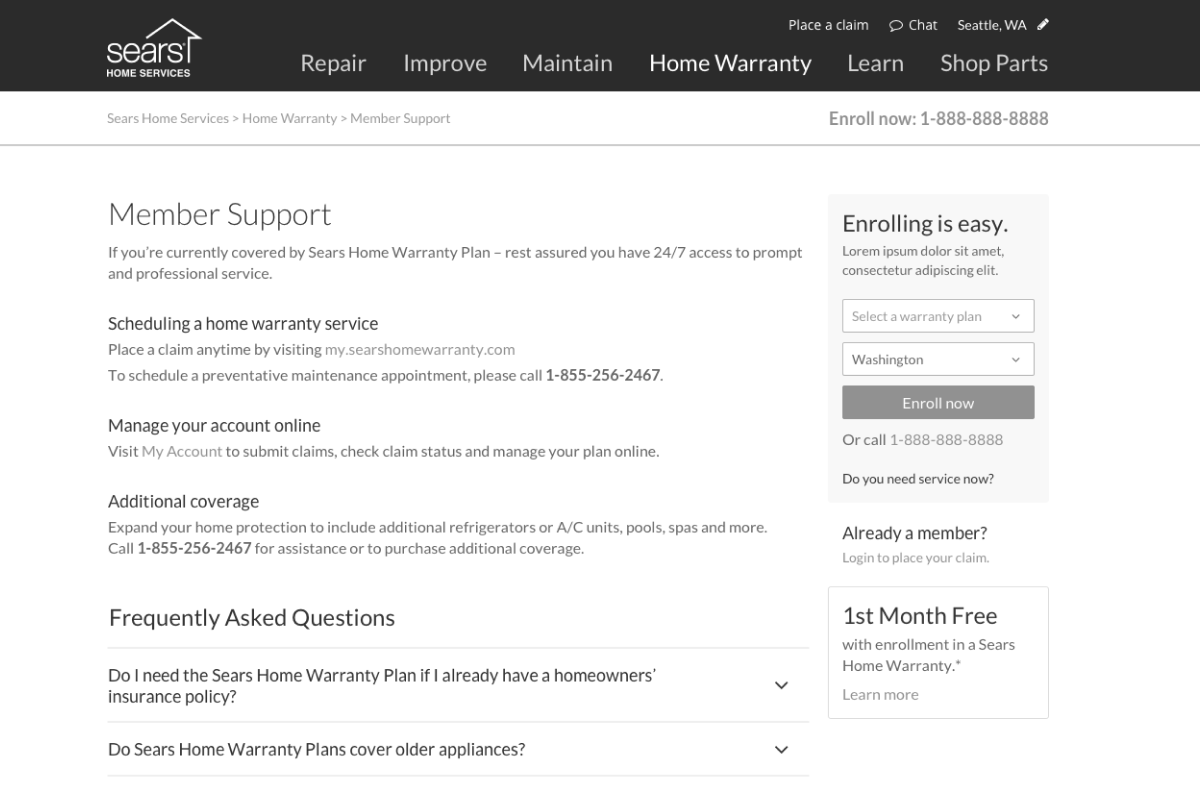Open the Repair menu
The image size is (1200, 788).
(333, 63)
